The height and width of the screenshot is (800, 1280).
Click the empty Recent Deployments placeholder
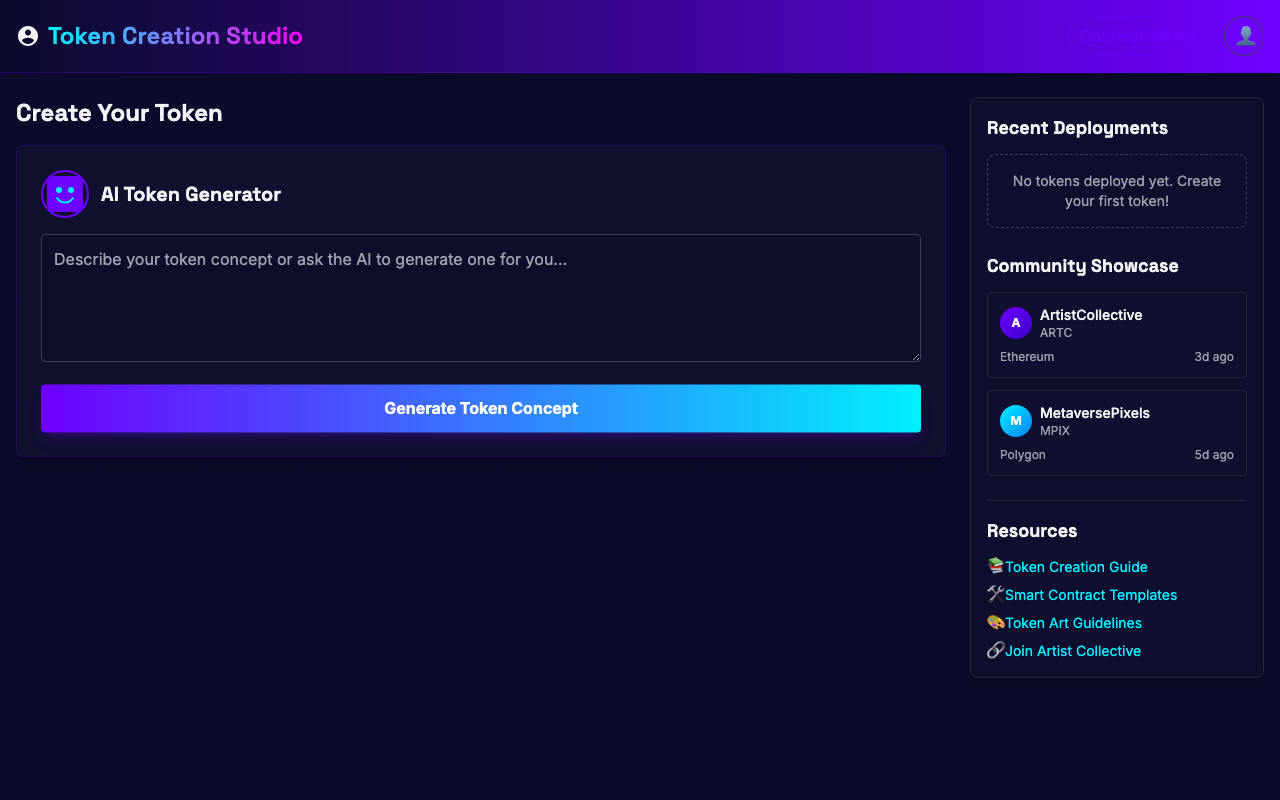[x=1116, y=191]
